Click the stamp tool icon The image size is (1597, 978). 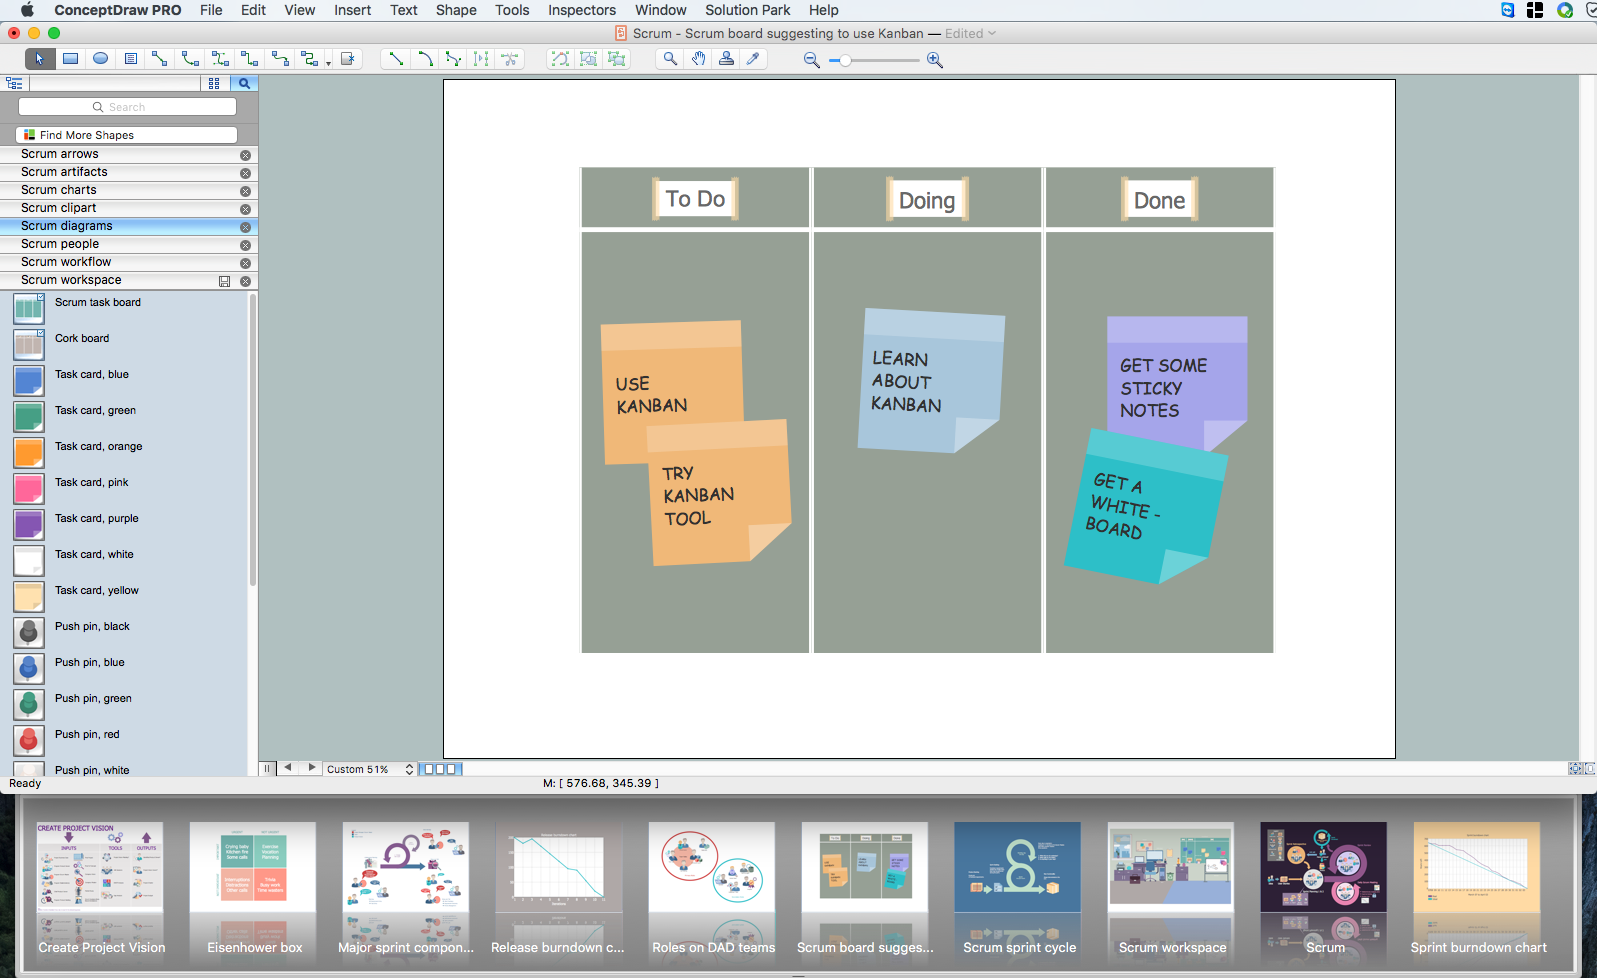pos(726,59)
